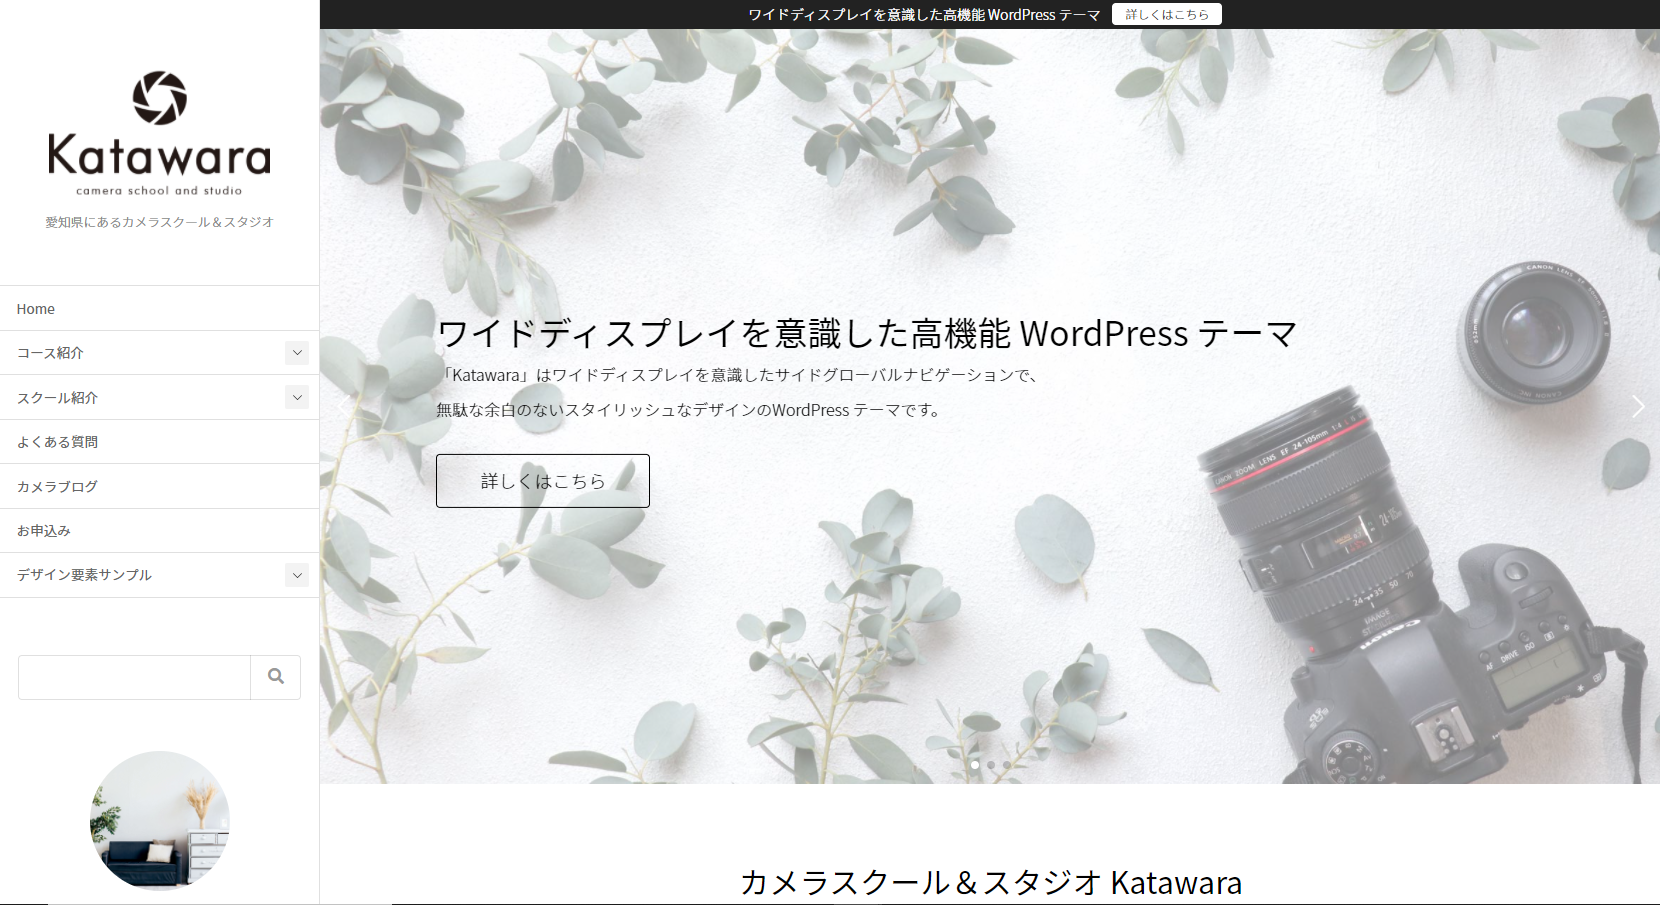Click the 詳しくはこちら button in the top bar

(x=1166, y=14)
